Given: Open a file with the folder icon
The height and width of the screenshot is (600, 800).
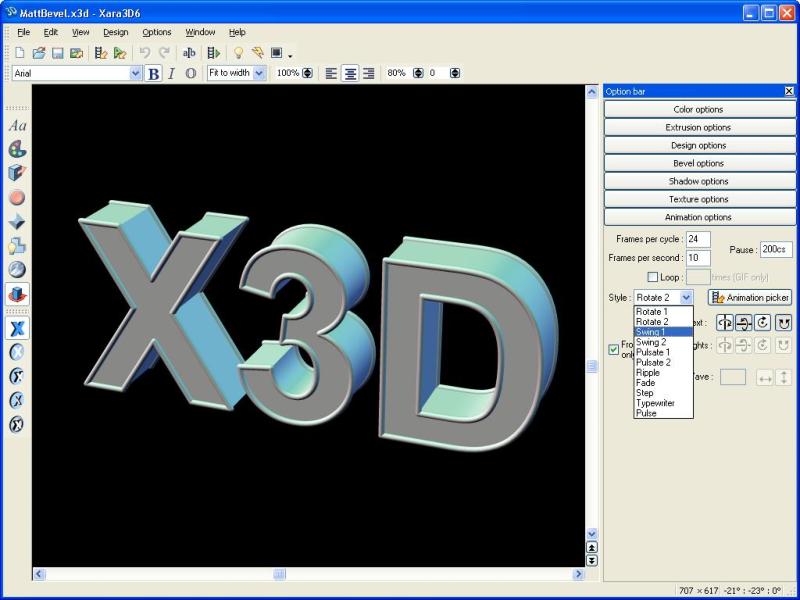Looking at the screenshot, I should [x=39, y=53].
